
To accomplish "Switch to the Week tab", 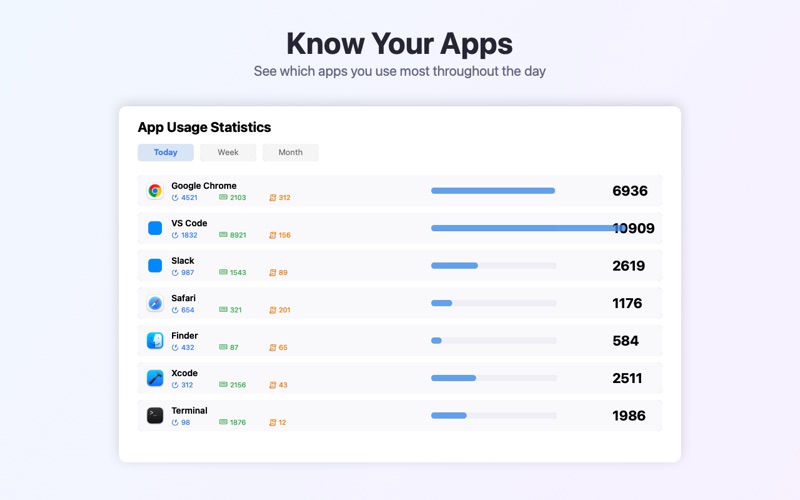I will pos(228,152).
